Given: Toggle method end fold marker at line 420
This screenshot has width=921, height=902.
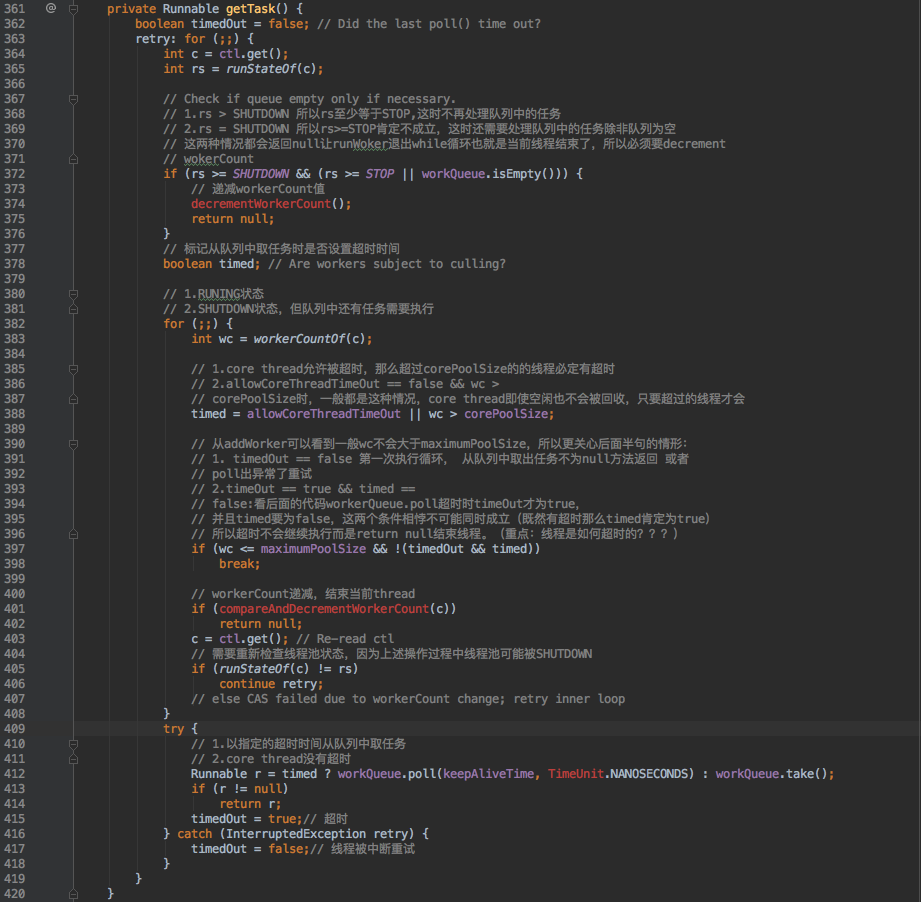Looking at the screenshot, I should click(73, 894).
